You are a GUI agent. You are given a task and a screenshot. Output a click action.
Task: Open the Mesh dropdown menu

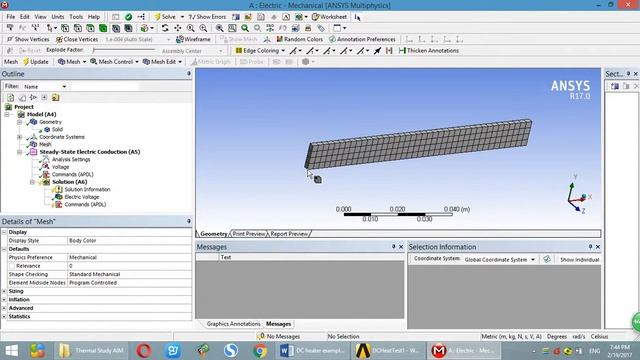[x=72, y=62]
